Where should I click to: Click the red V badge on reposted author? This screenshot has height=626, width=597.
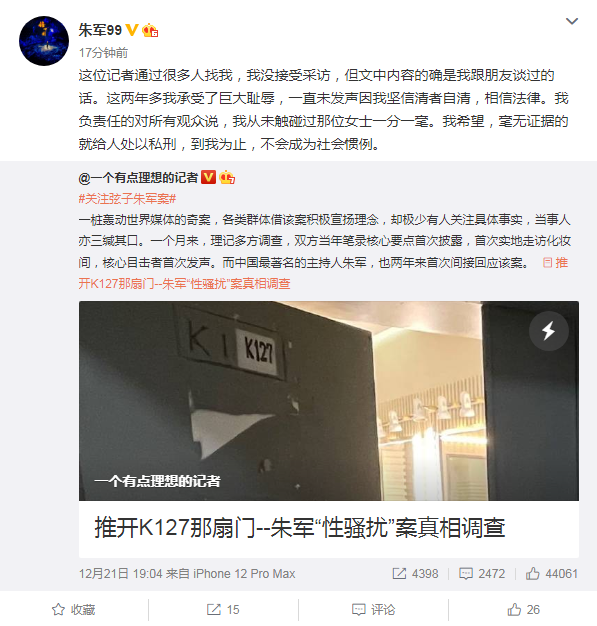click(208, 177)
